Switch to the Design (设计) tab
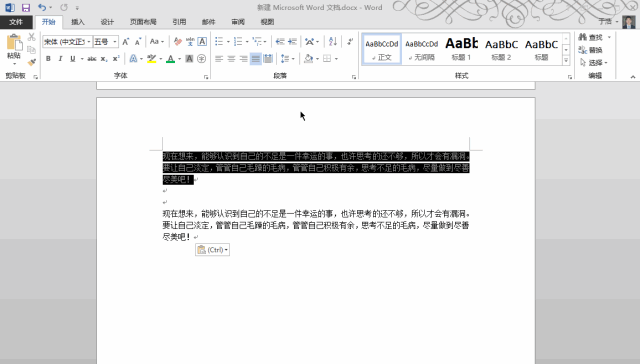Viewport: 640px width, 364px height. [107, 22]
